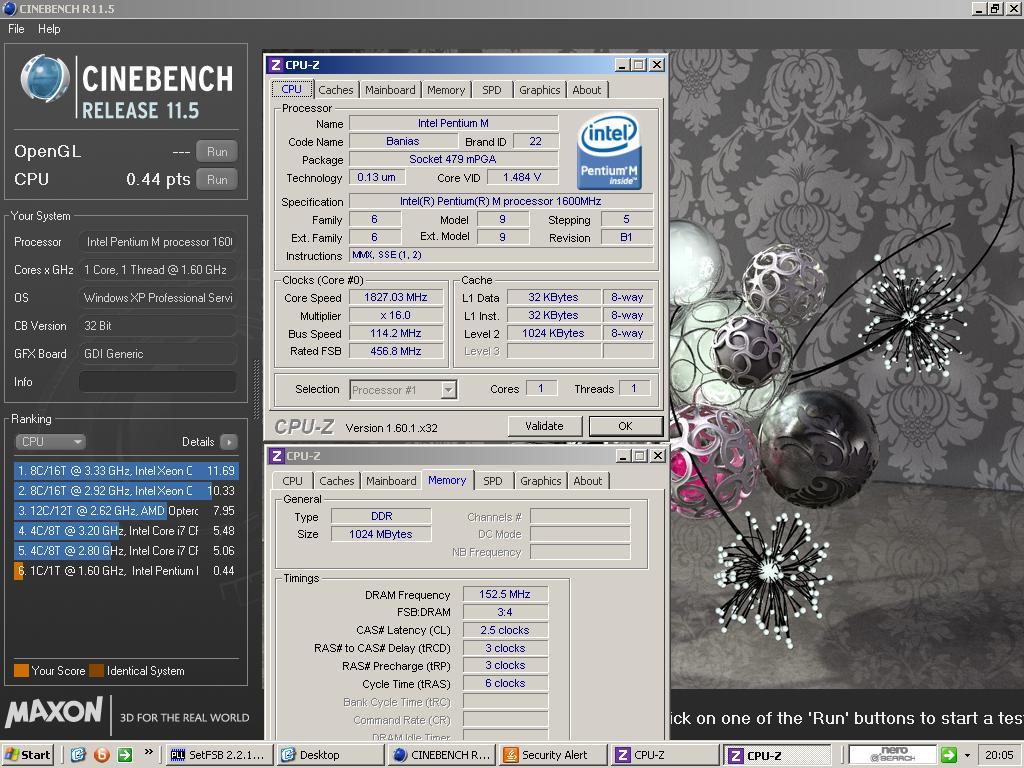Open the Help menu in Cinebench
The height and width of the screenshot is (768, 1024).
[49, 29]
